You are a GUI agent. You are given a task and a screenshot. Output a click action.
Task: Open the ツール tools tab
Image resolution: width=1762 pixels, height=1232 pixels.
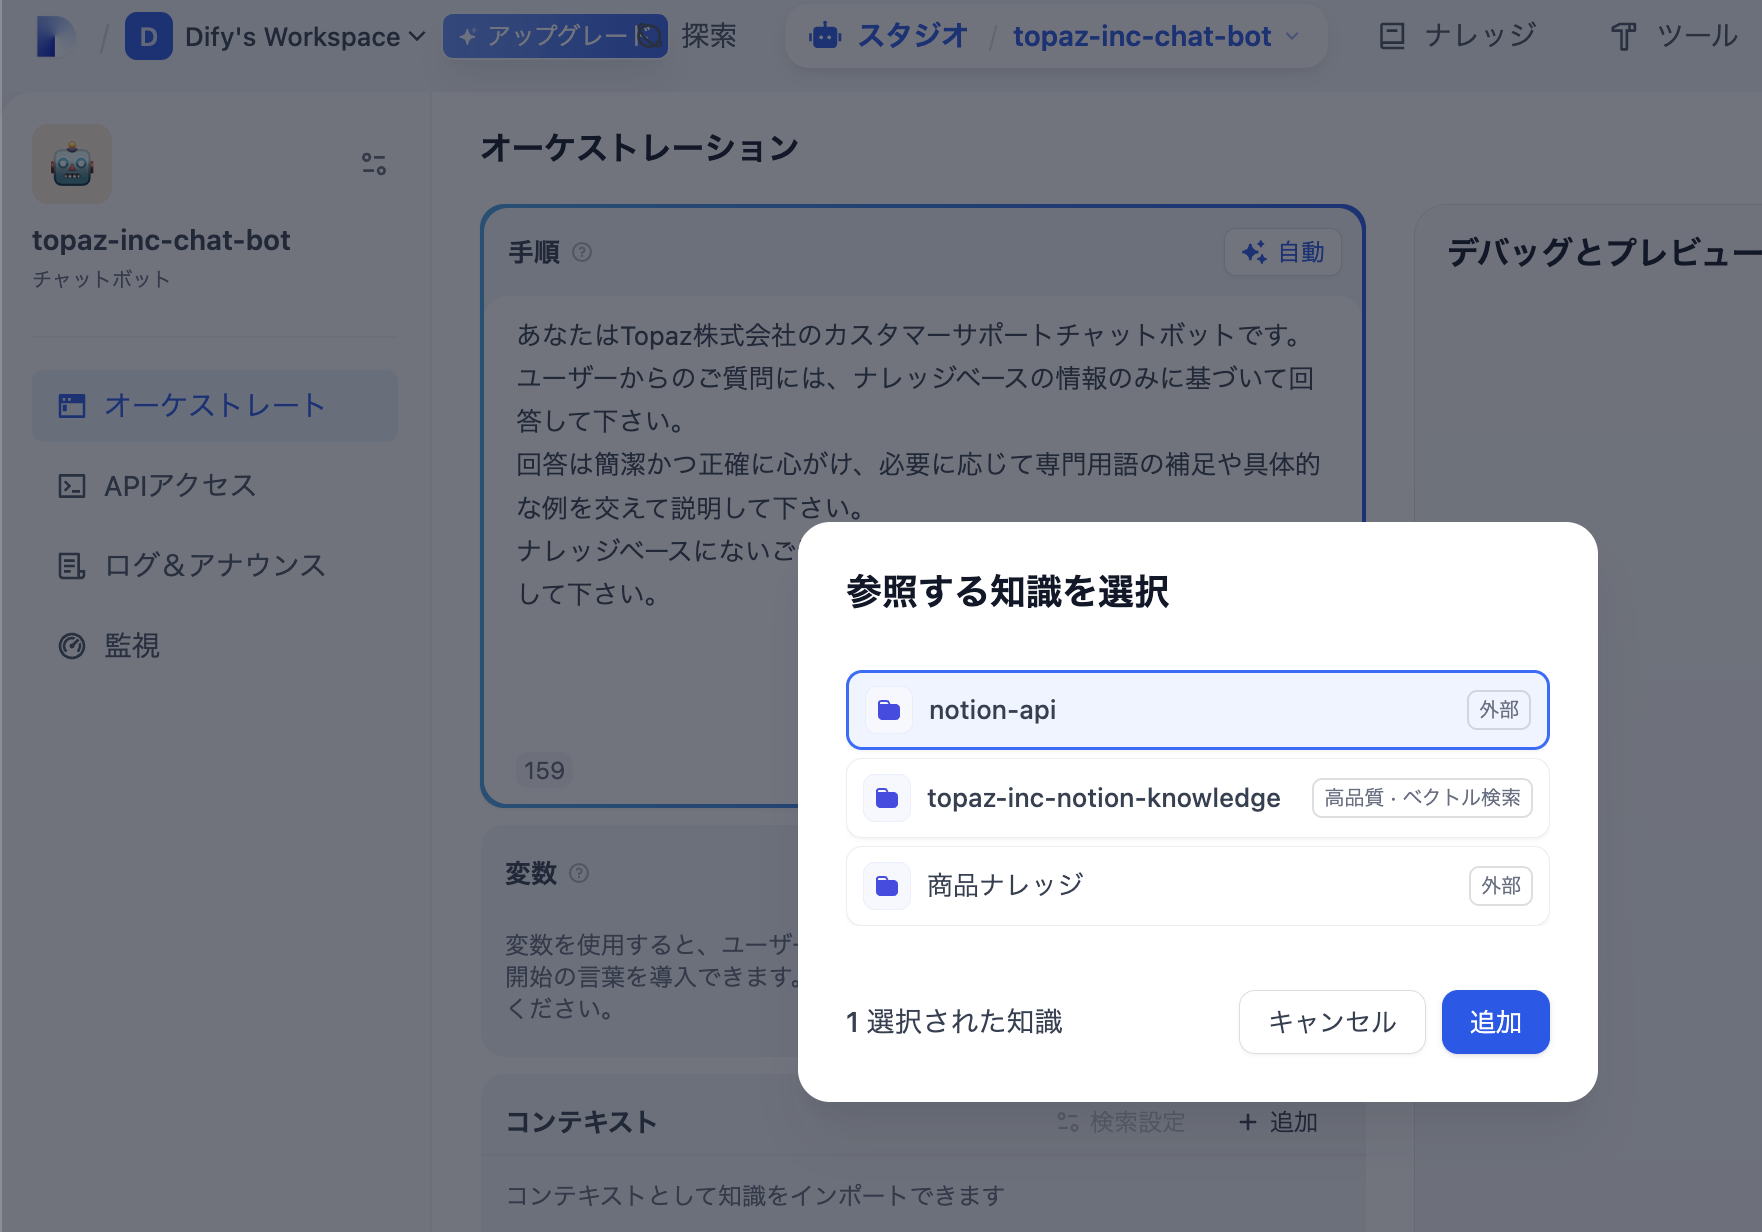tap(1674, 37)
